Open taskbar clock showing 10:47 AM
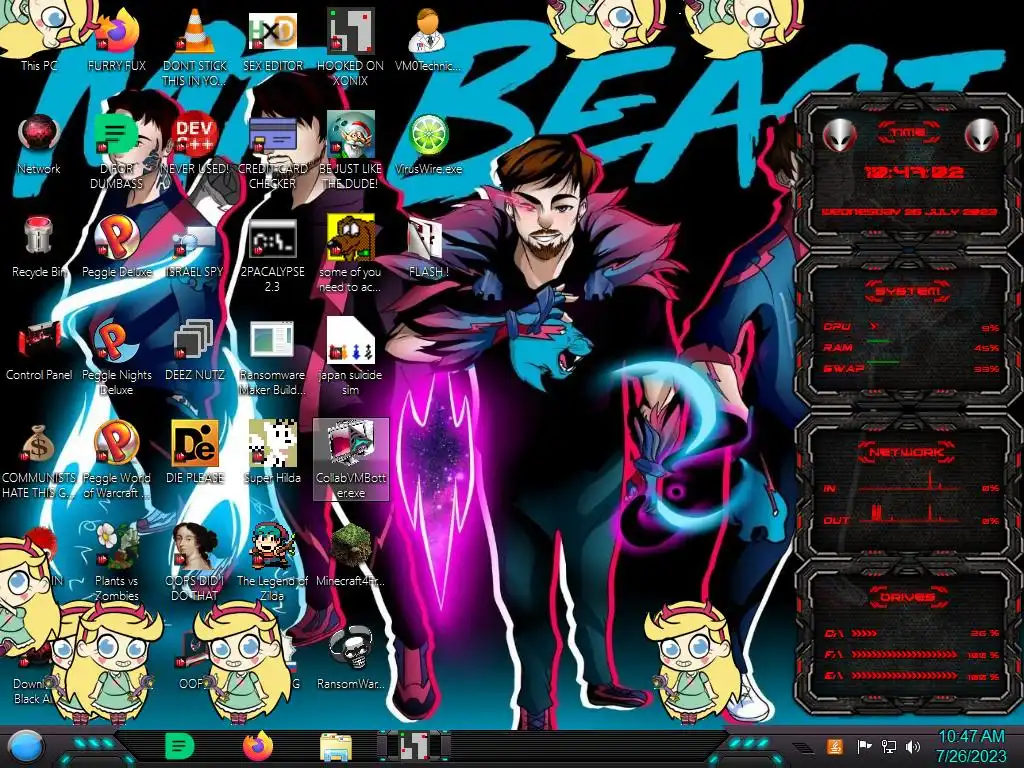Image resolution: width=1024 pixels, height=768 pixels. click(x=971, y=746)
